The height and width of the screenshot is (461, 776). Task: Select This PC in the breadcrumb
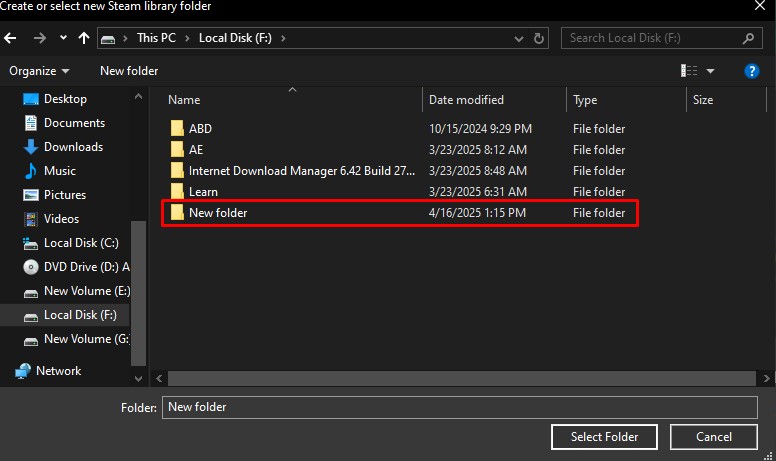(156, 38)
